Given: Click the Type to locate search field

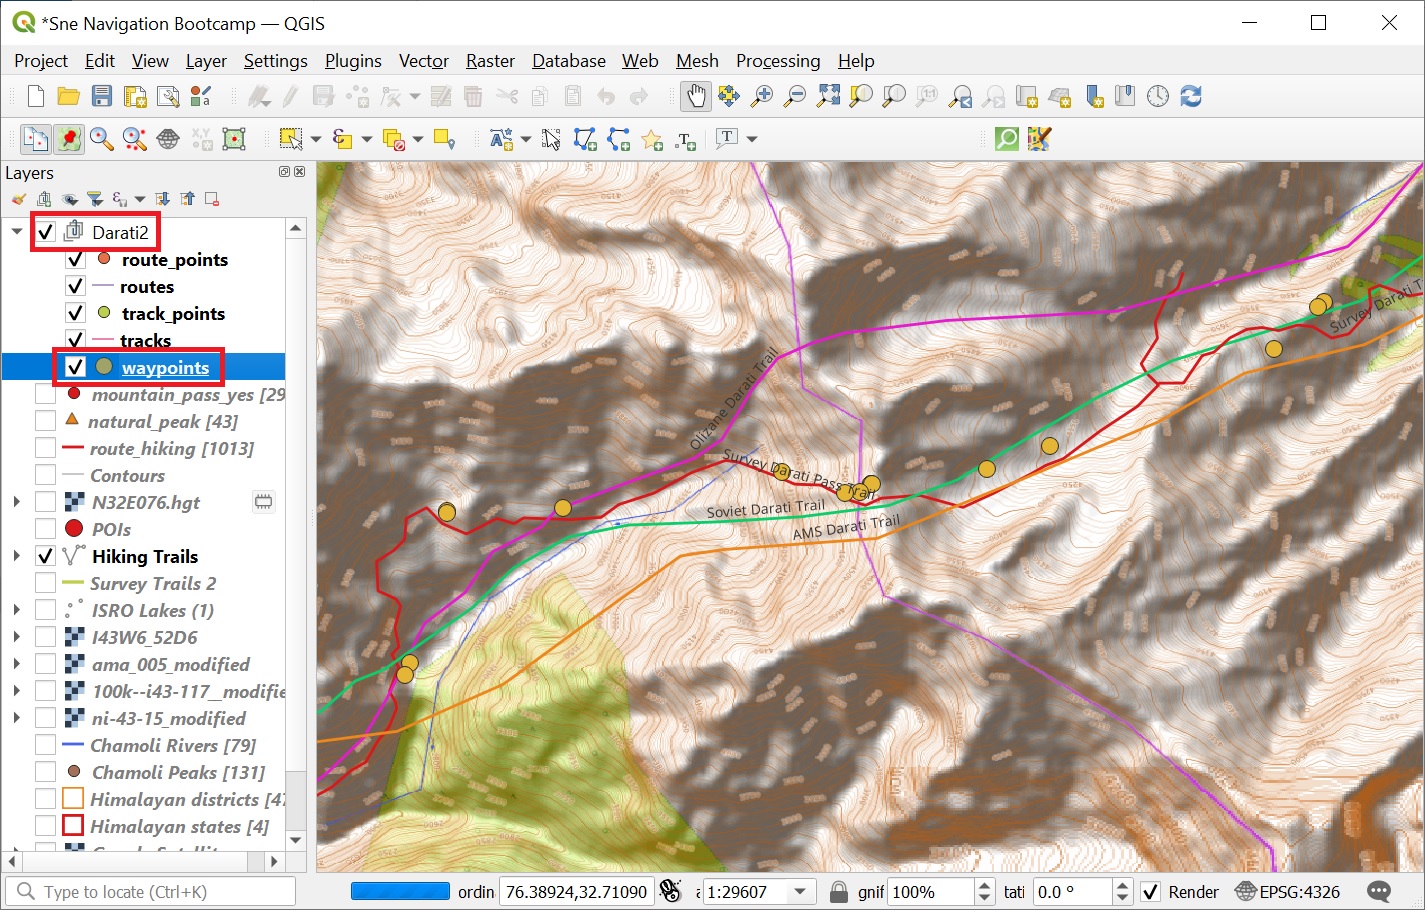Looking at the screenshot, I should click(151, 892).
